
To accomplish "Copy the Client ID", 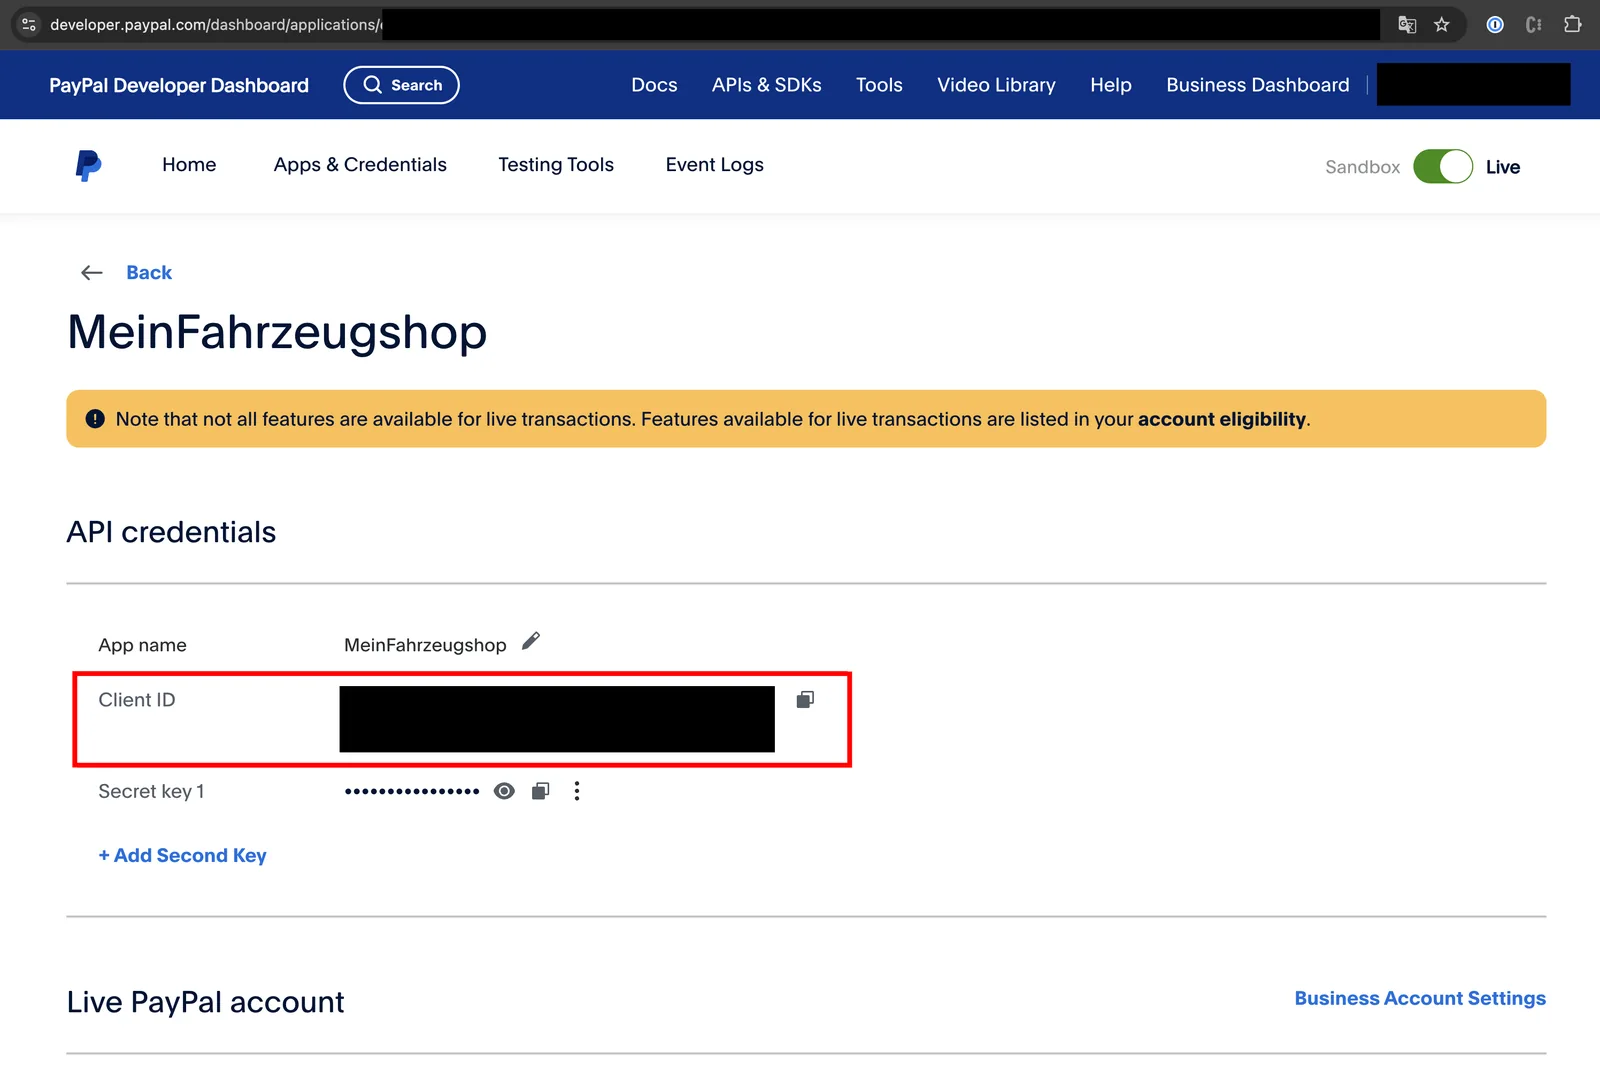I will click(805, 700).
